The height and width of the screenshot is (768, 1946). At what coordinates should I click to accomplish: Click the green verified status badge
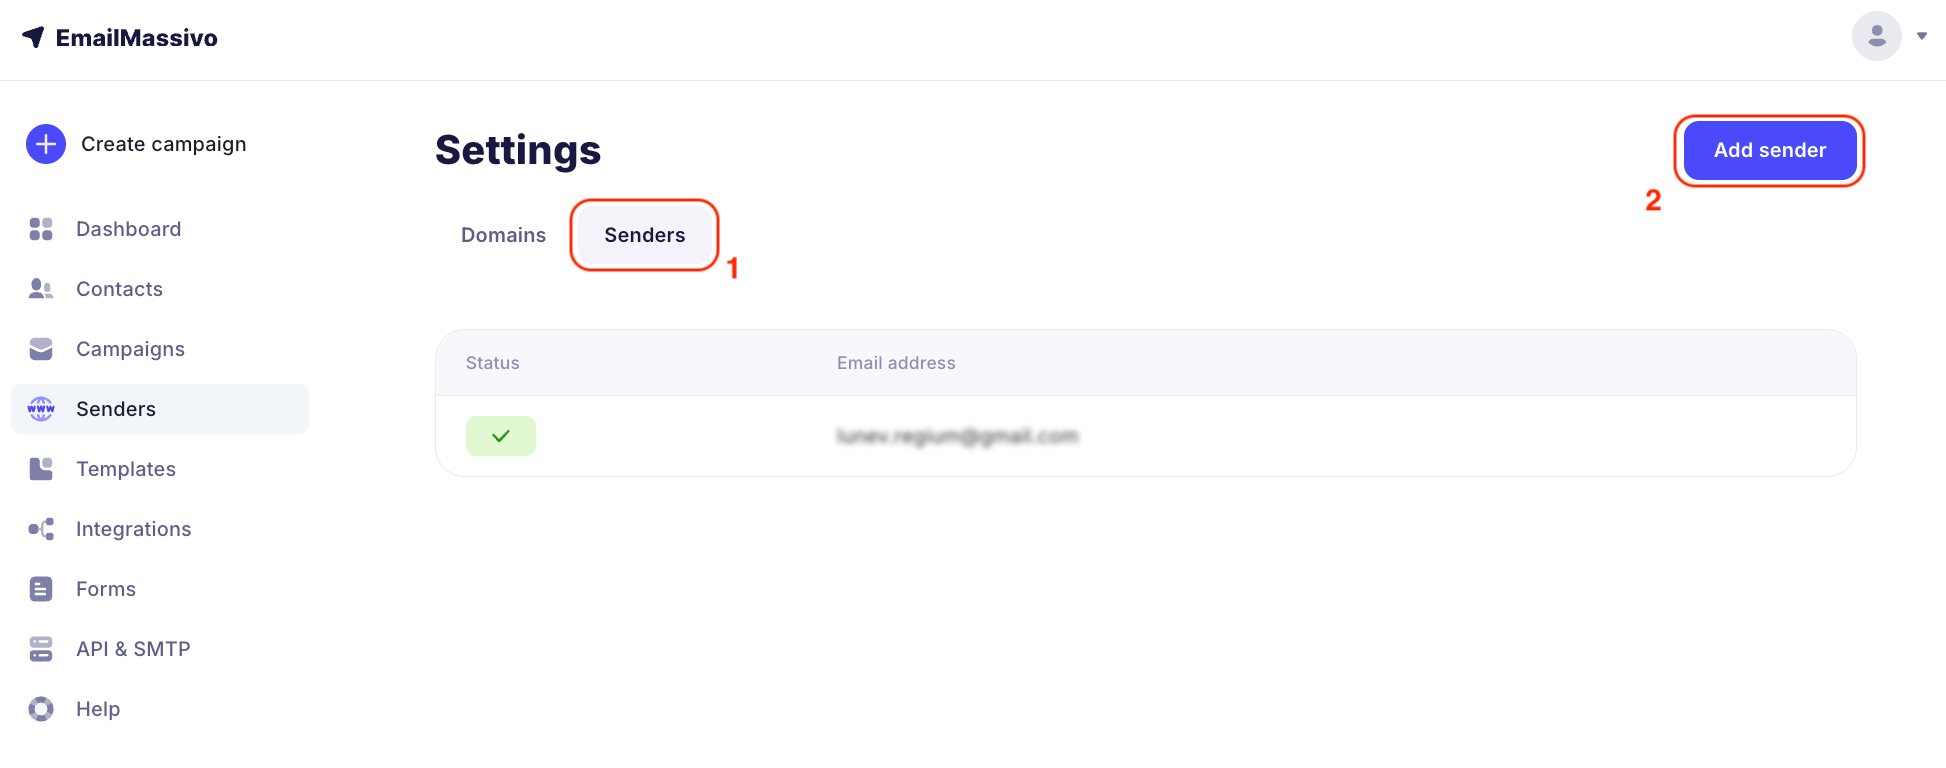(x=501, y=436)
